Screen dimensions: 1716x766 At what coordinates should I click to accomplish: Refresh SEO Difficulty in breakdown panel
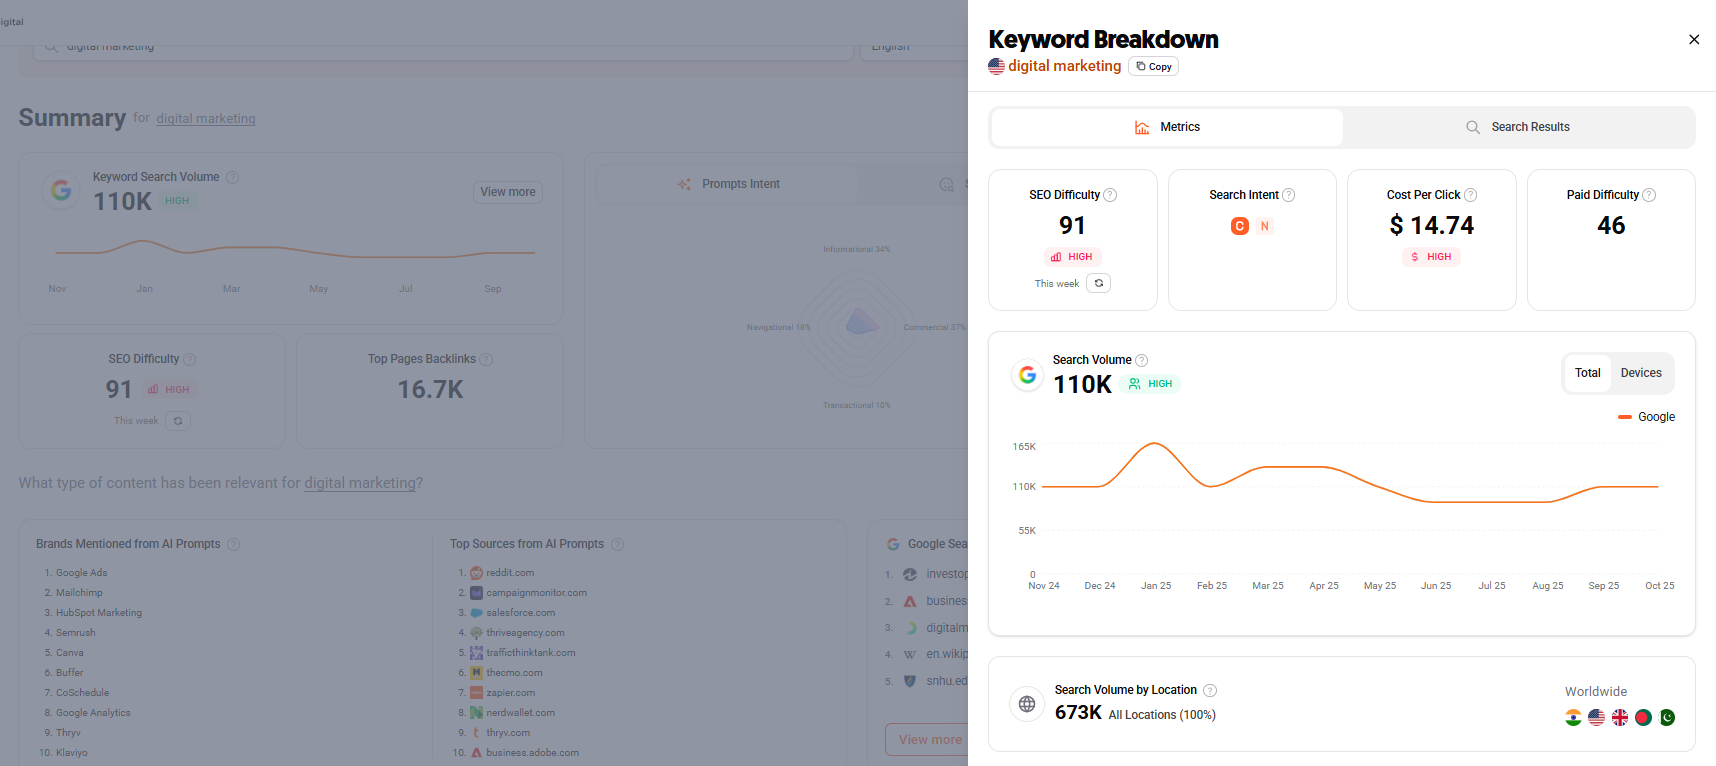1099,283
